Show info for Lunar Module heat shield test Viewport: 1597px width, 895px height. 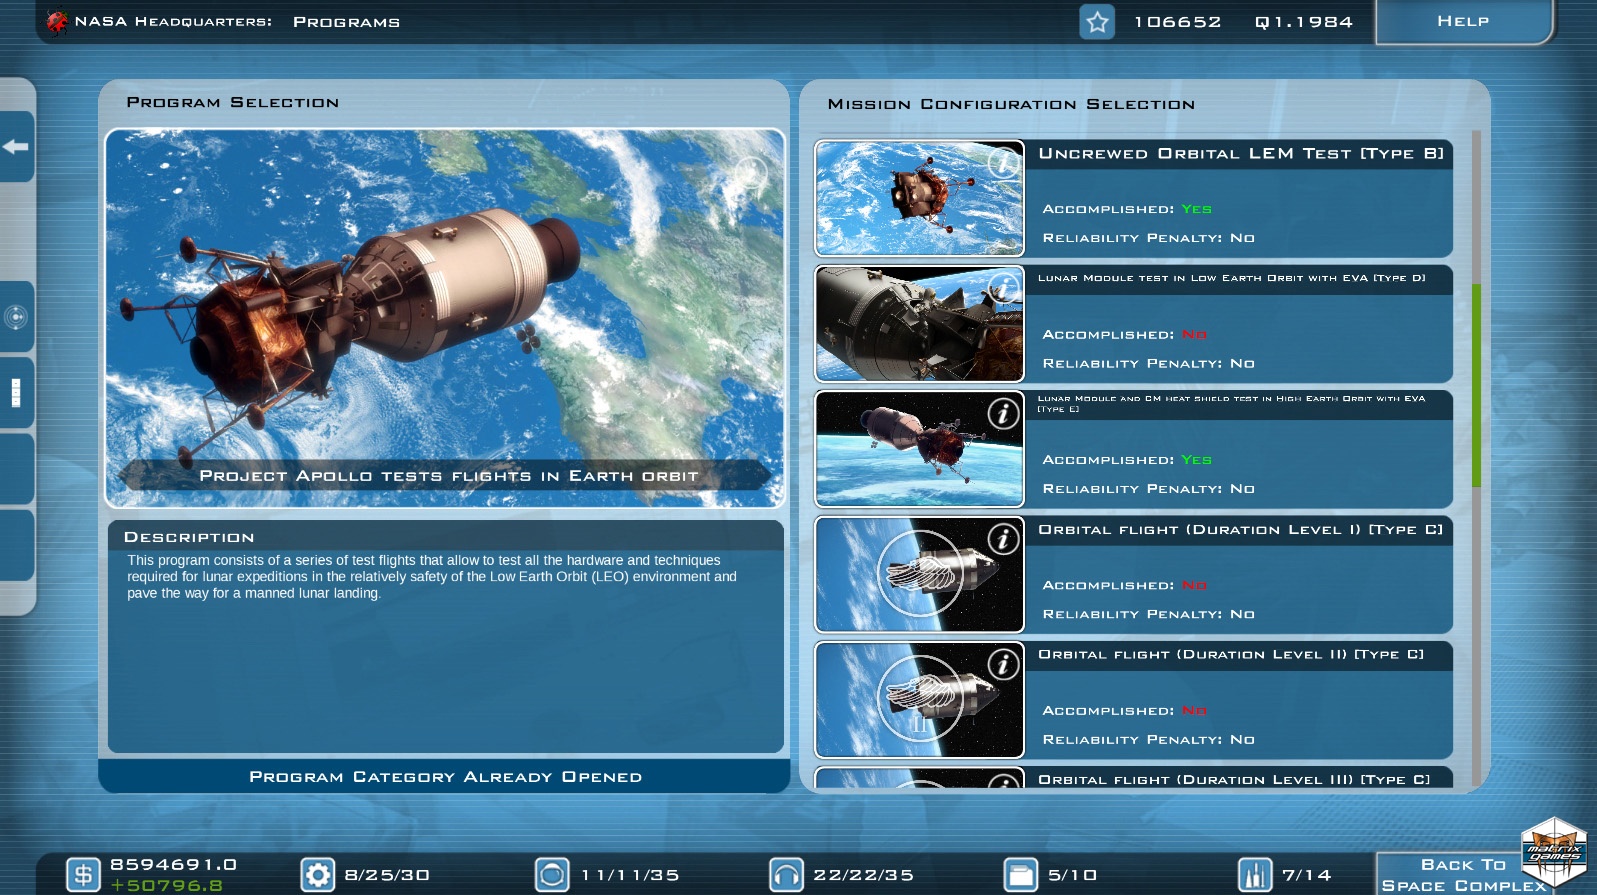pos(1003,413)
